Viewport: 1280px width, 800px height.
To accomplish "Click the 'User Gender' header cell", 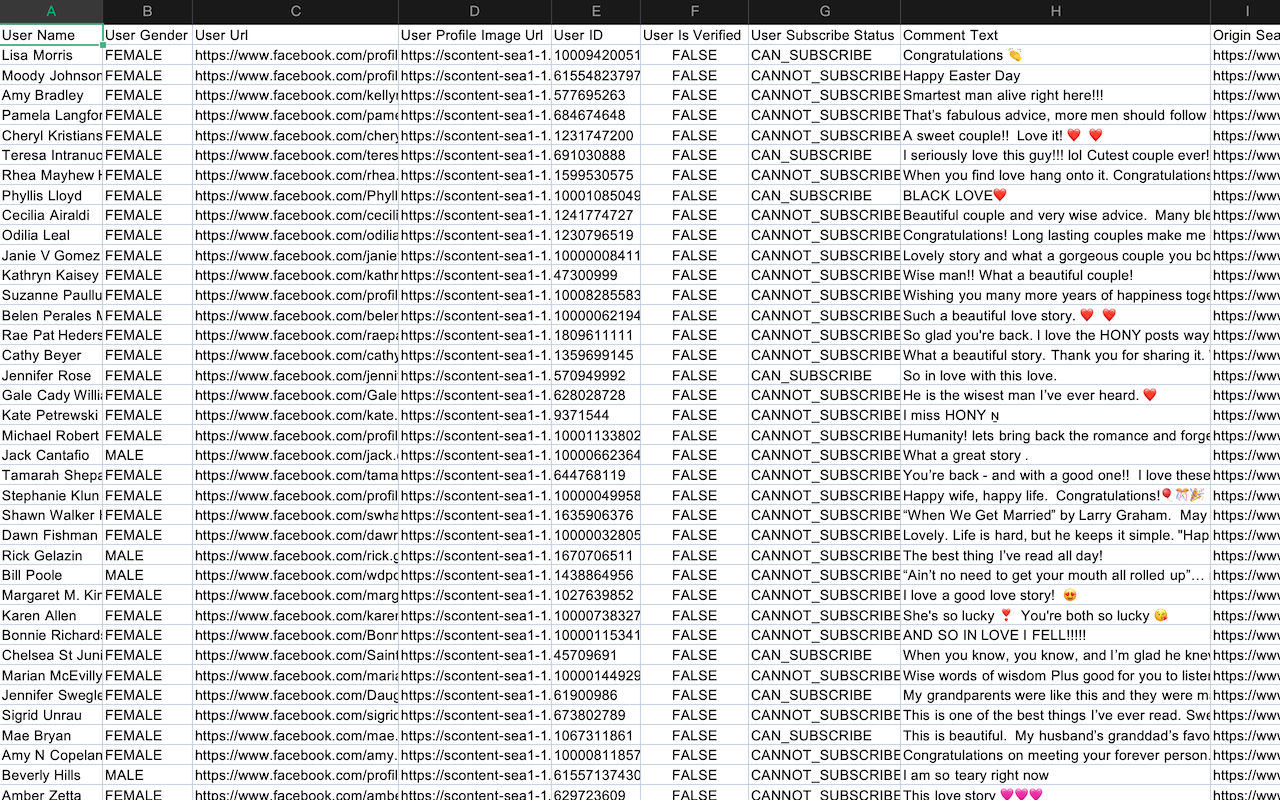I will click(146, 35).
